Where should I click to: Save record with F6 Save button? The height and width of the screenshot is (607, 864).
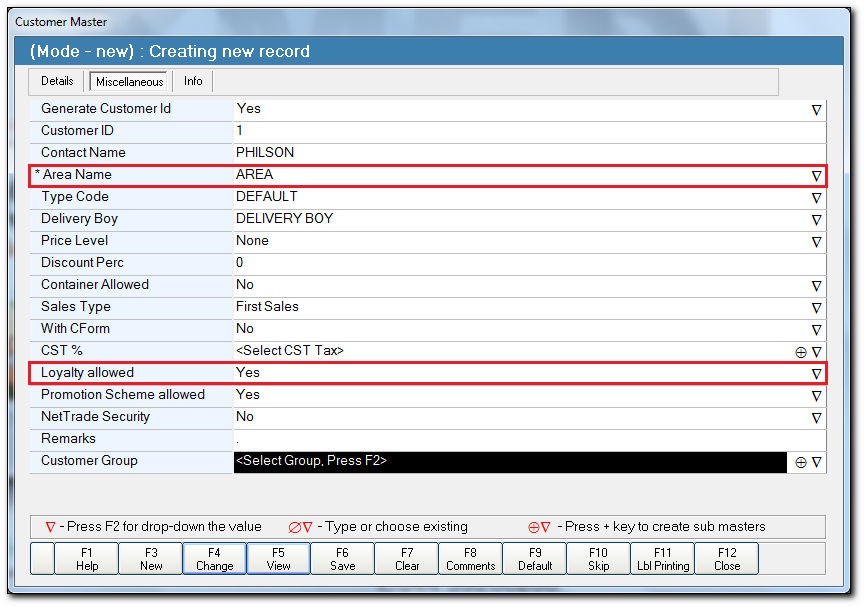coord(342,559)
